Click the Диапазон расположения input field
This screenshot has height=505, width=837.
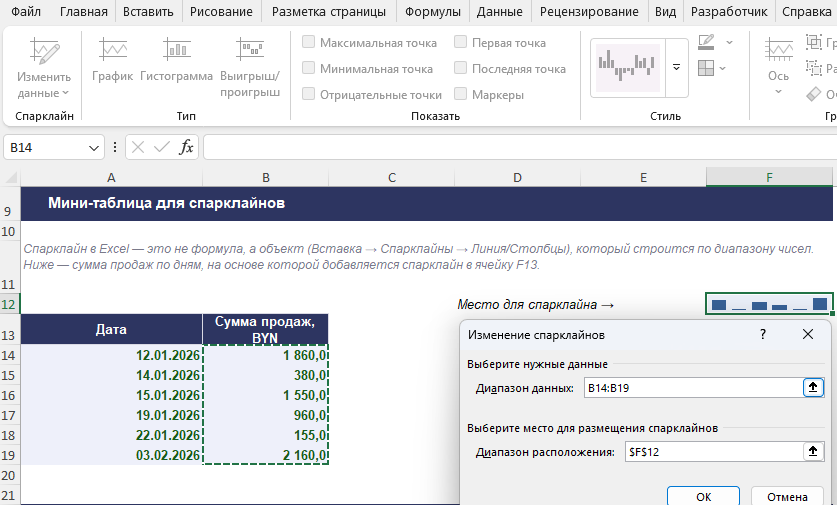(714, 452)
